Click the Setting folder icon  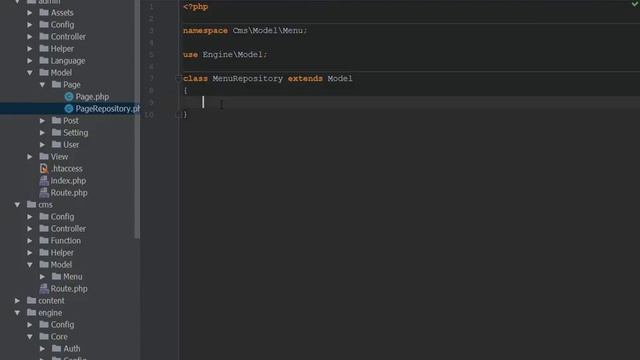[x=57, y=132]
